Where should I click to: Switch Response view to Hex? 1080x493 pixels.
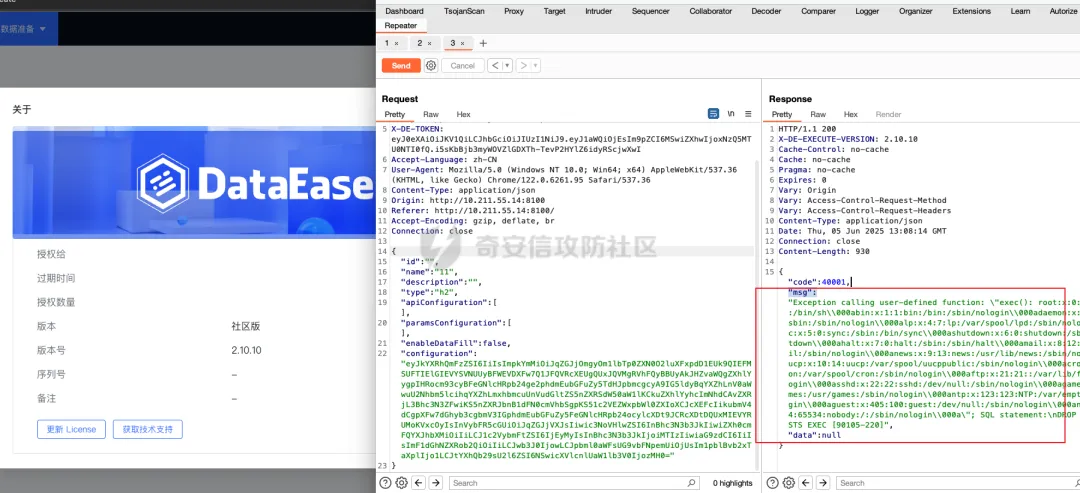[851, 114]
